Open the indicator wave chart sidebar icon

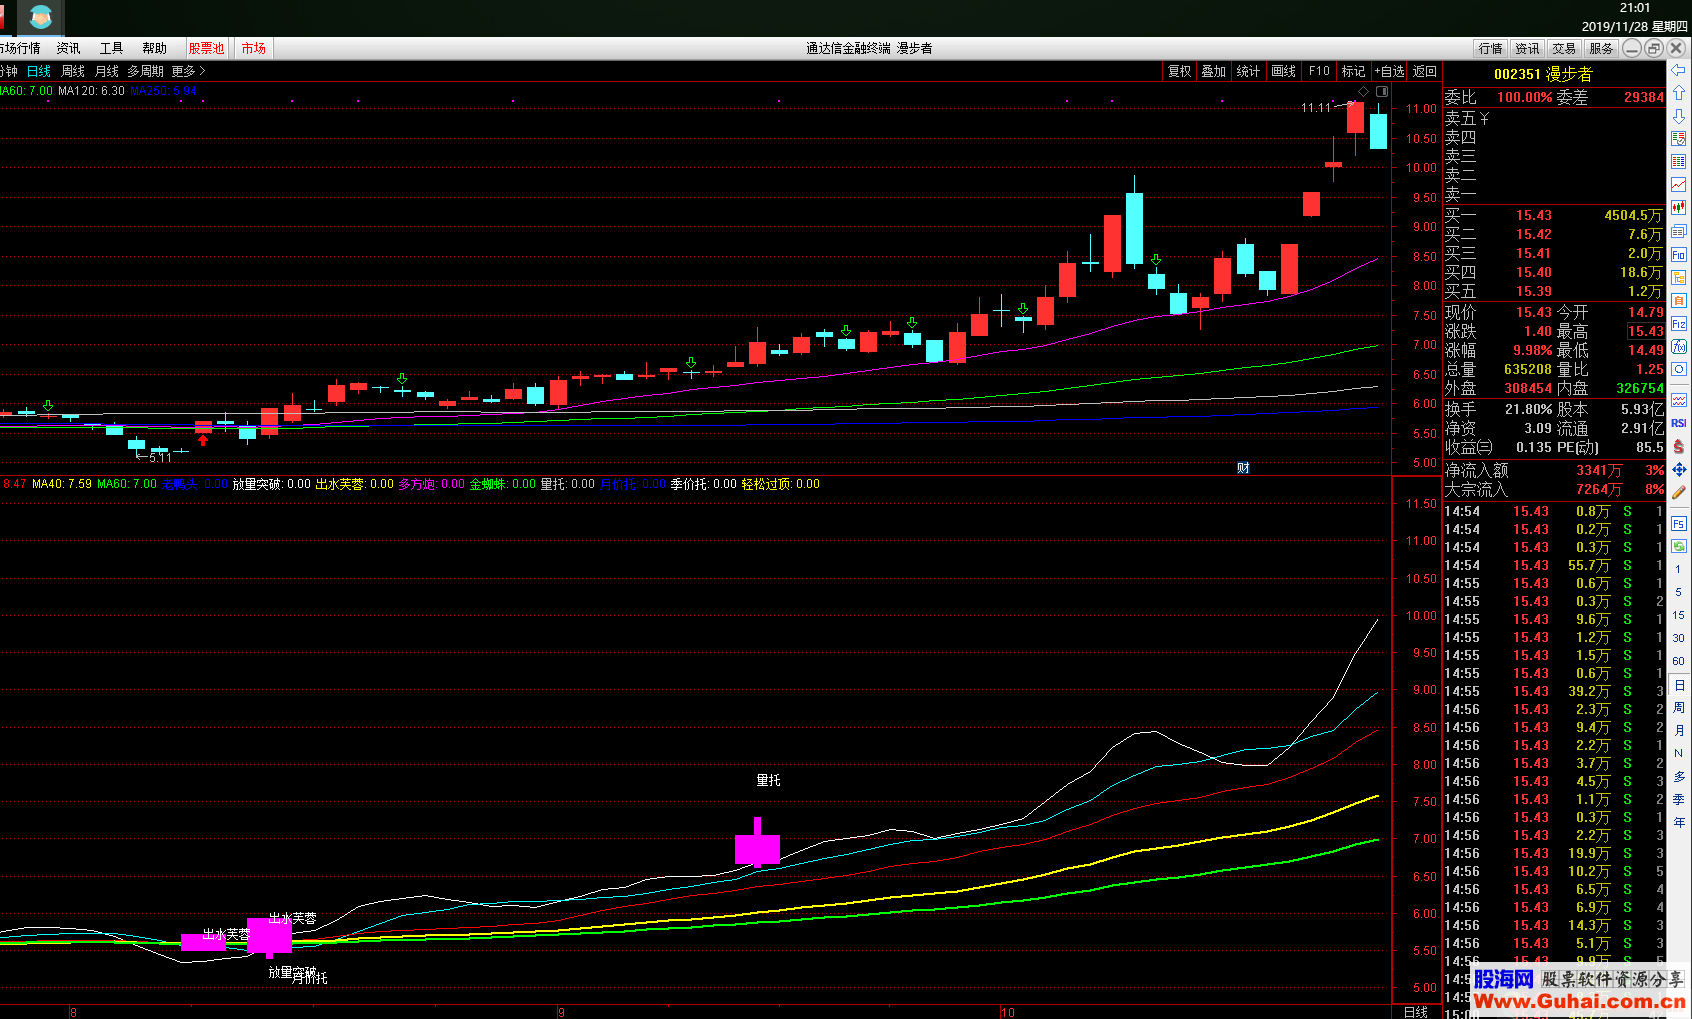[x=1678, y=400]
